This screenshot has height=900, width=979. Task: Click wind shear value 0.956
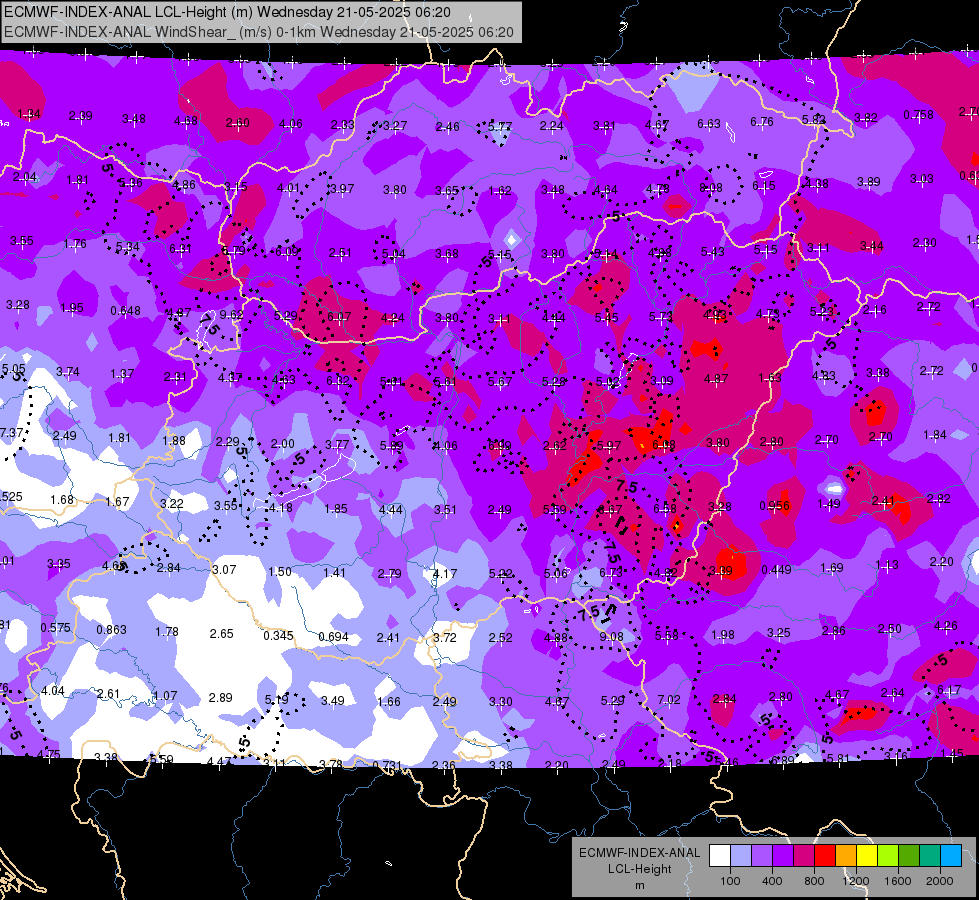(x=774, y=505)
